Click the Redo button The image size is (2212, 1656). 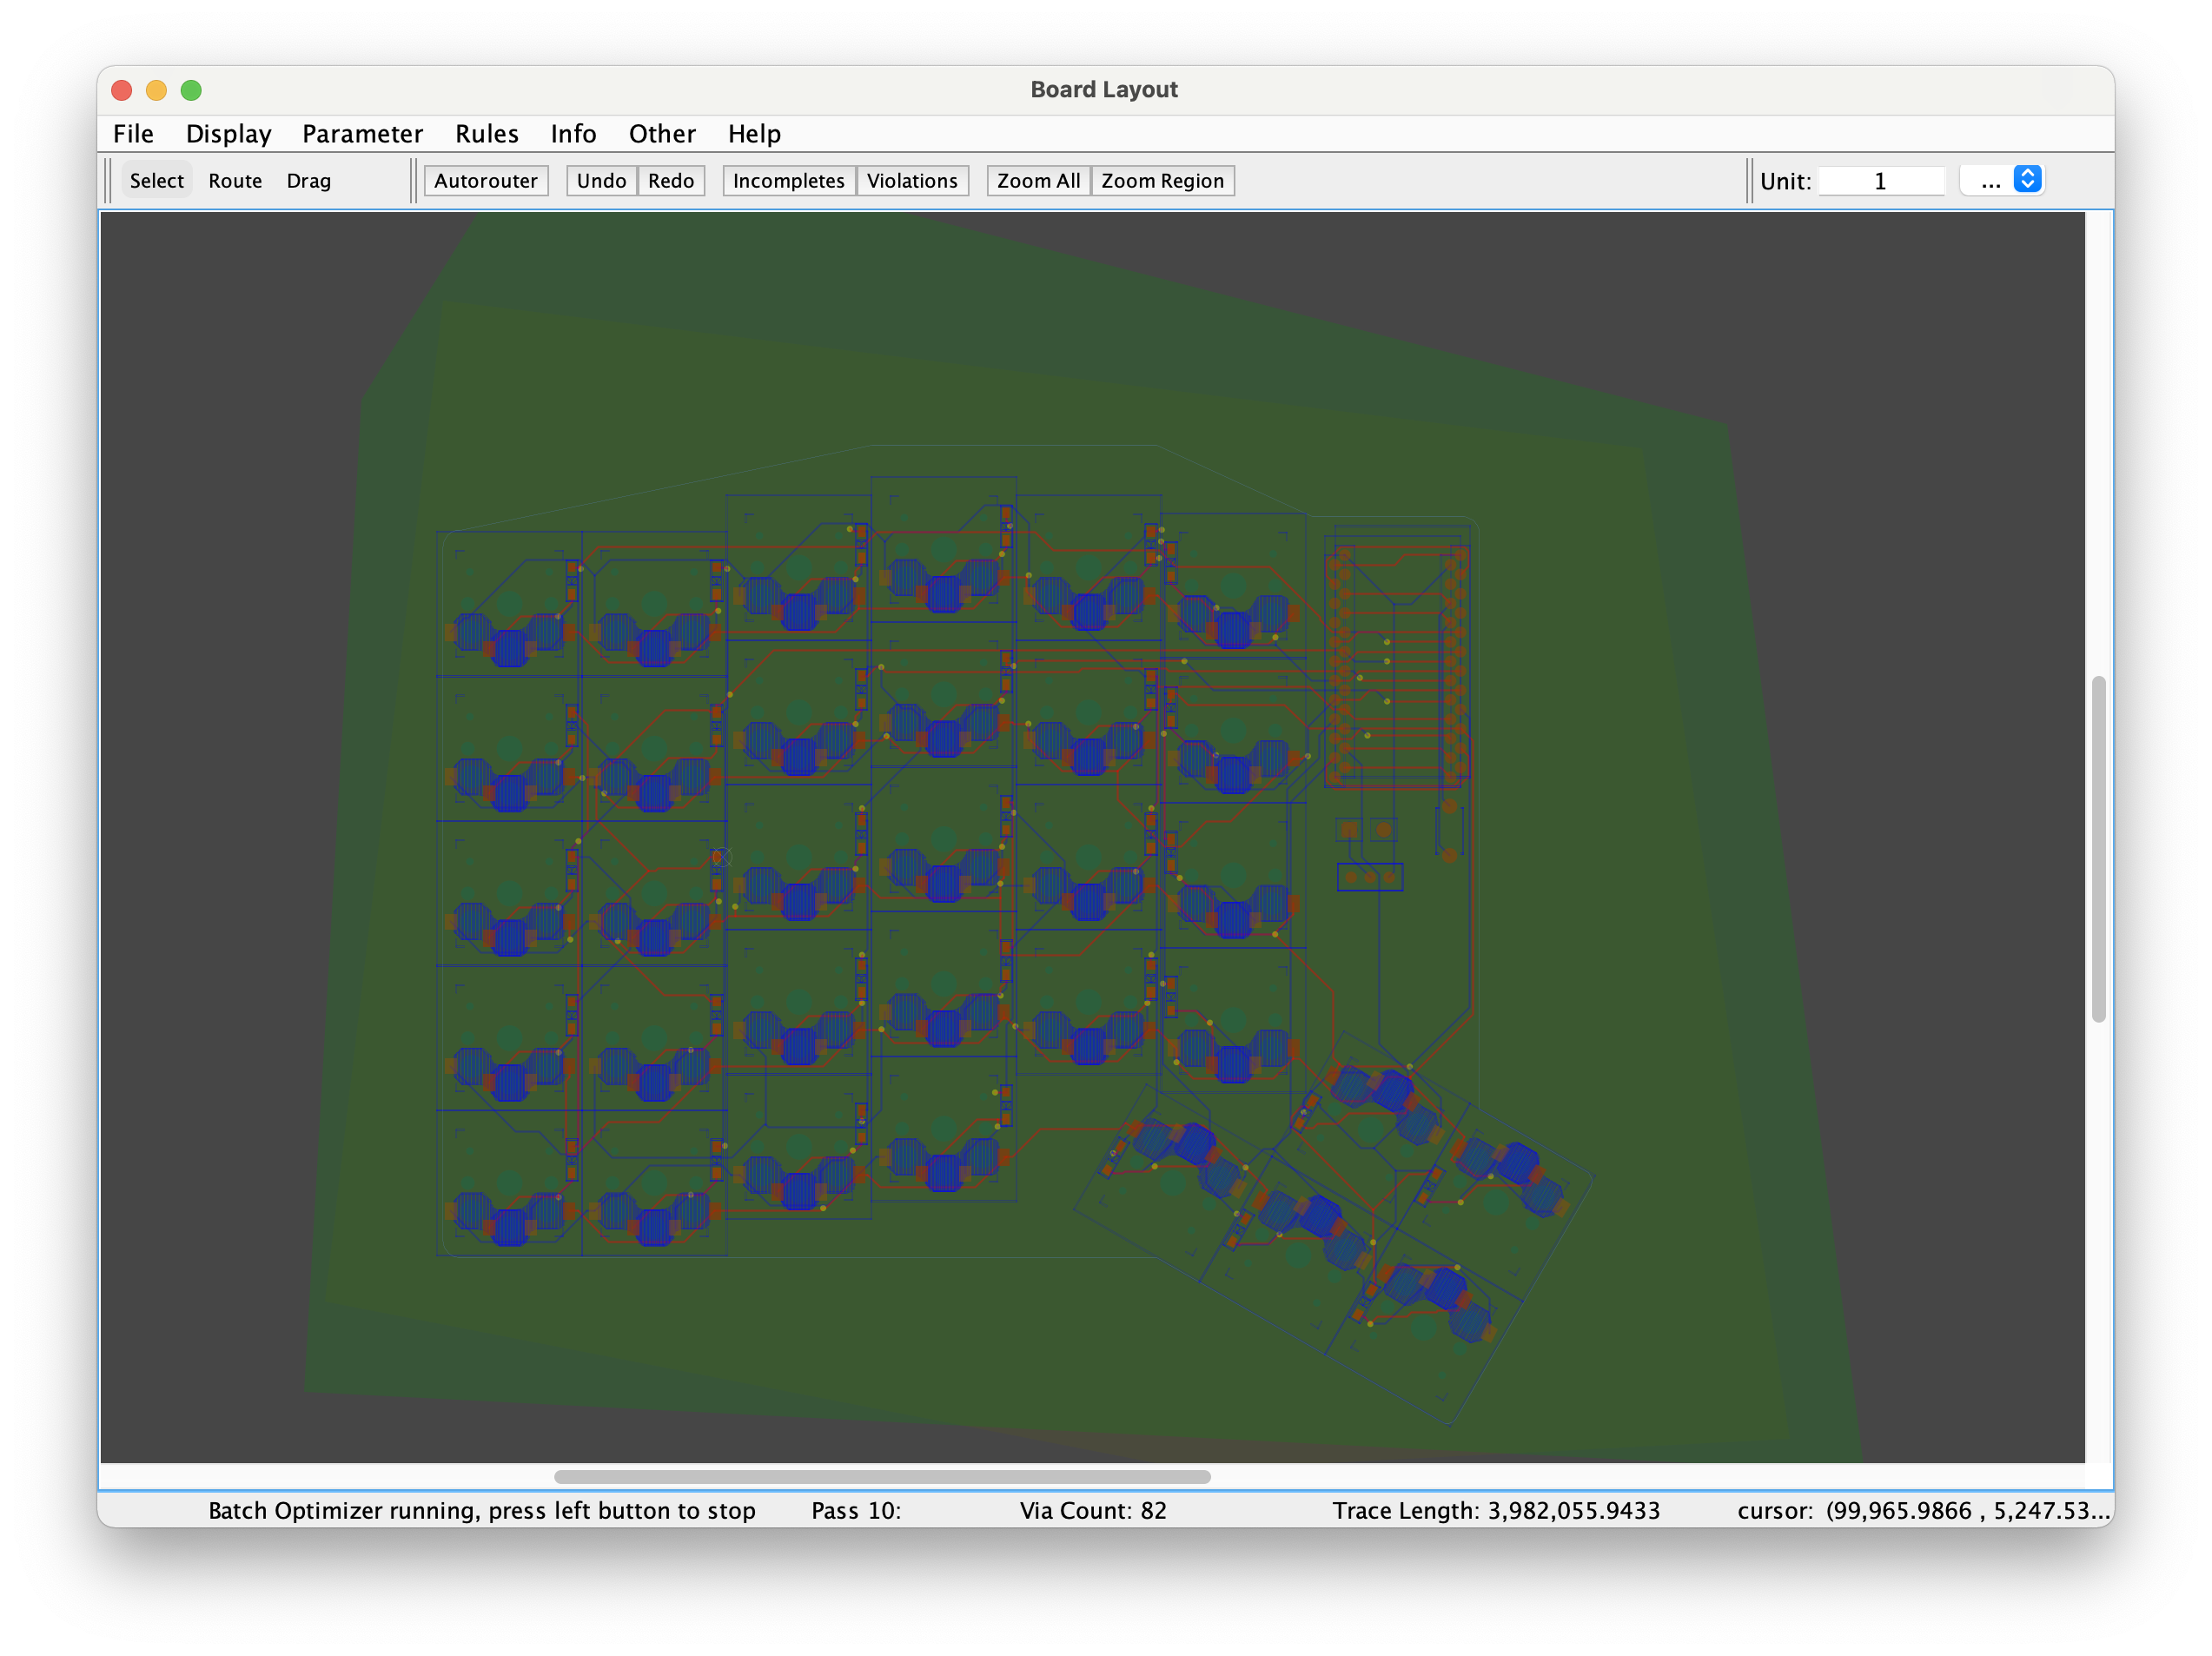coord(670,180)
